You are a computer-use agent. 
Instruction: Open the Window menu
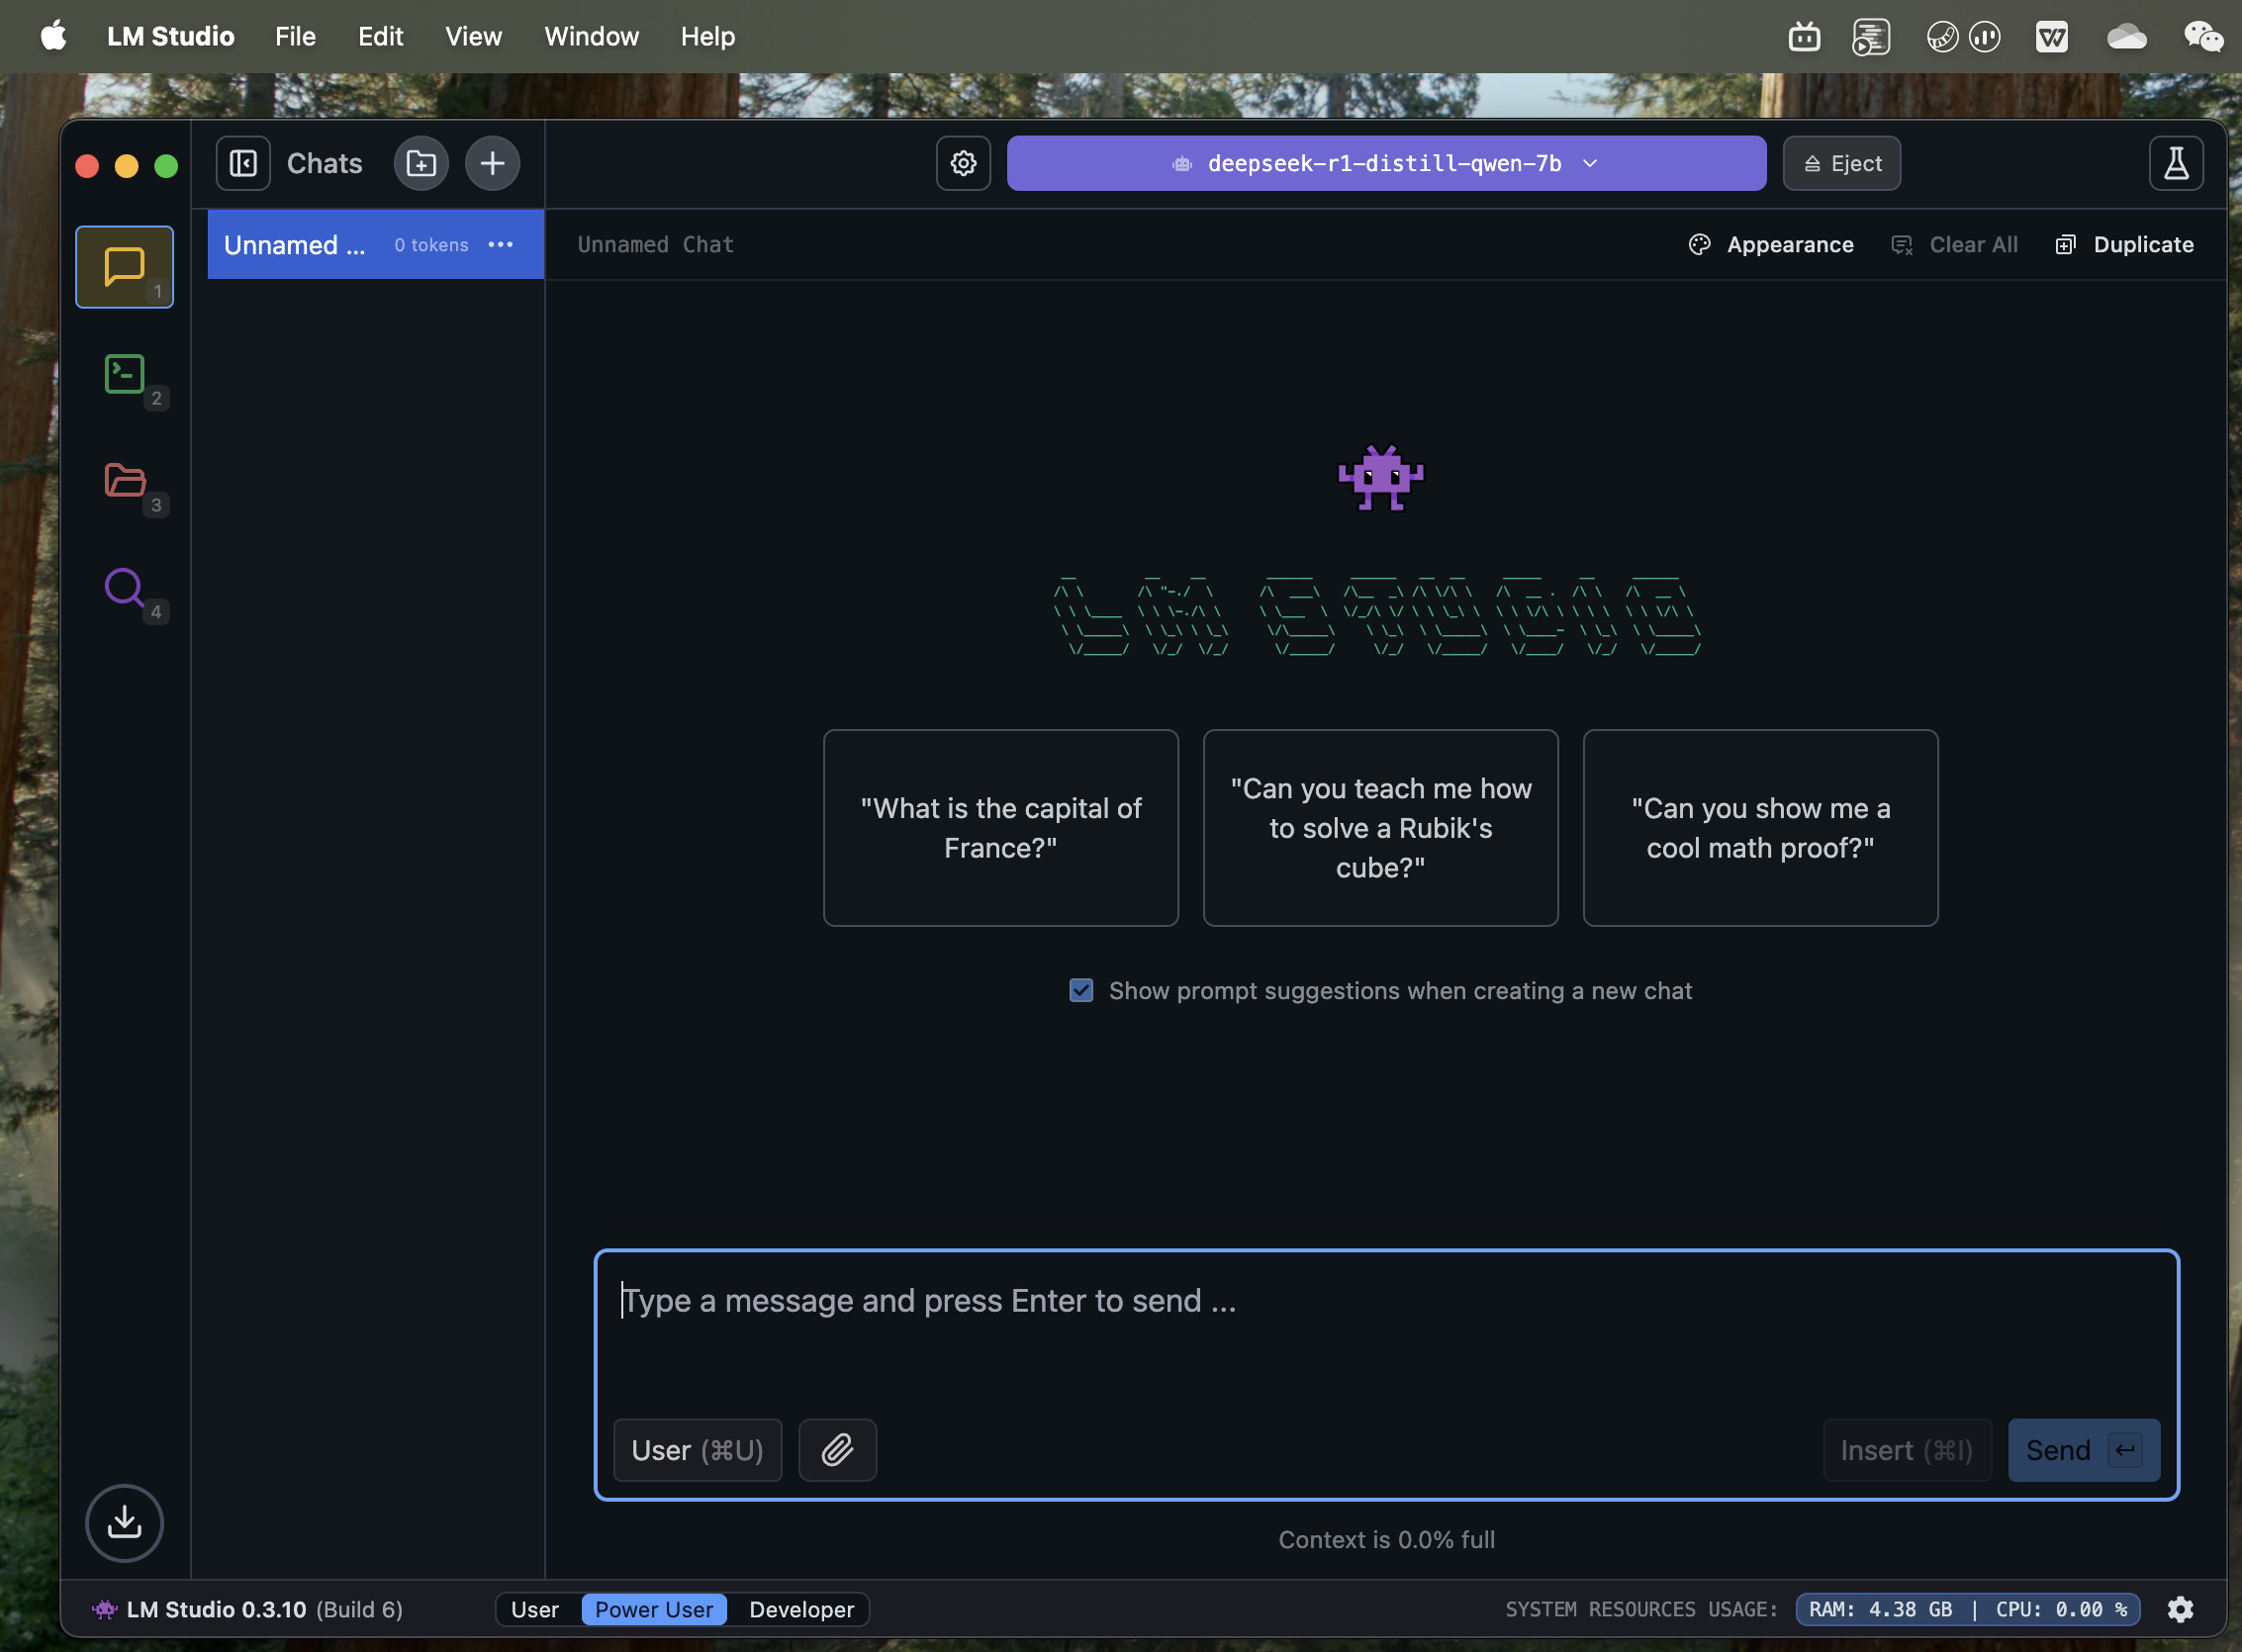[591, 37]
